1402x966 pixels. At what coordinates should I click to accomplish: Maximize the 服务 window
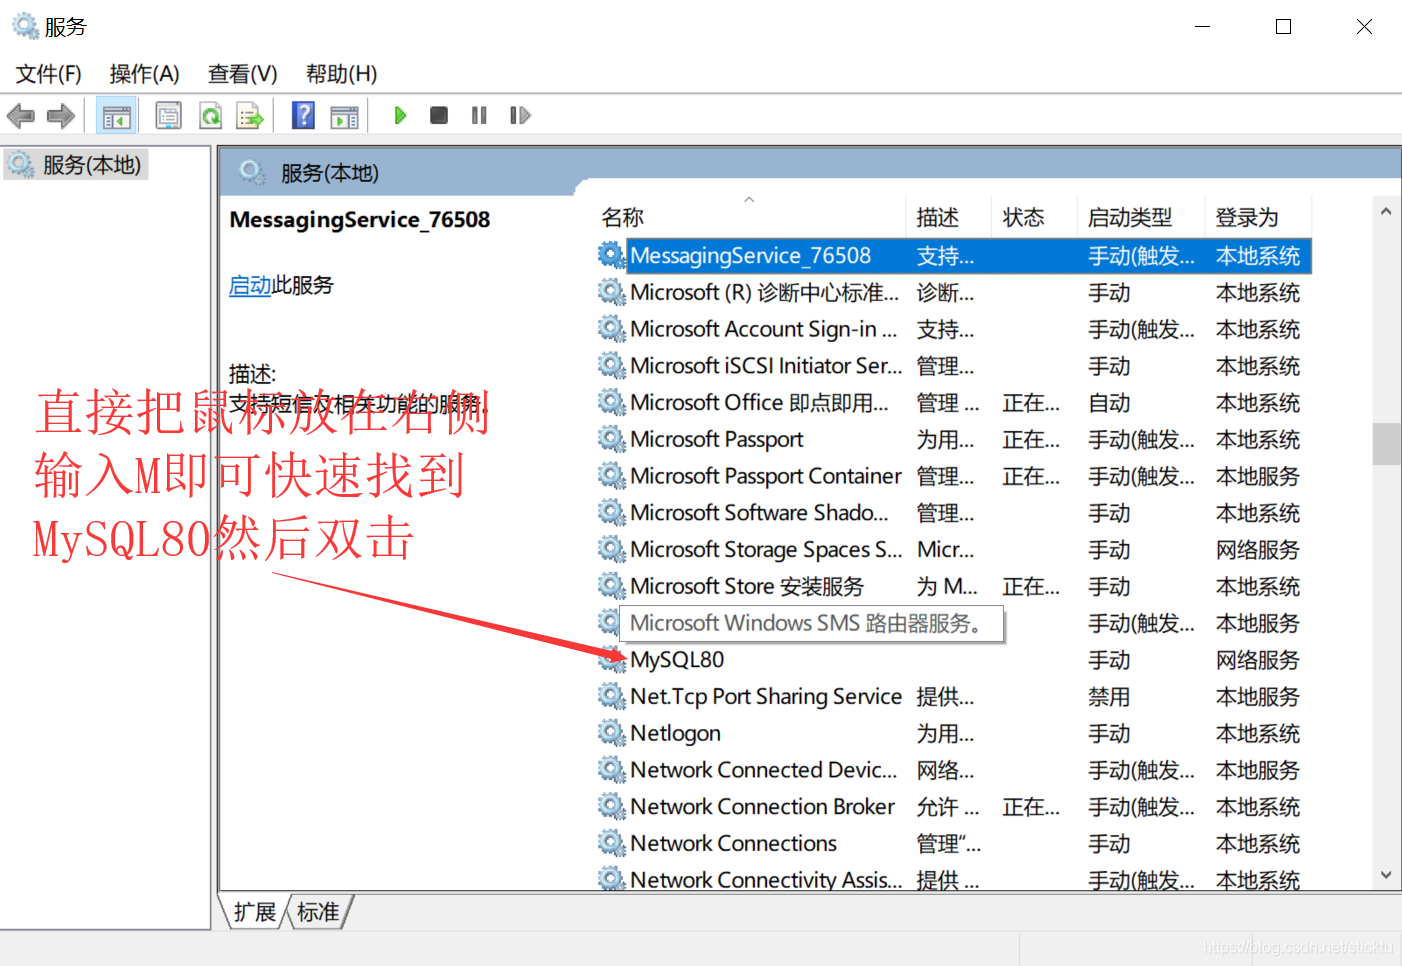pyautogui.click(x=1284, y=27)
